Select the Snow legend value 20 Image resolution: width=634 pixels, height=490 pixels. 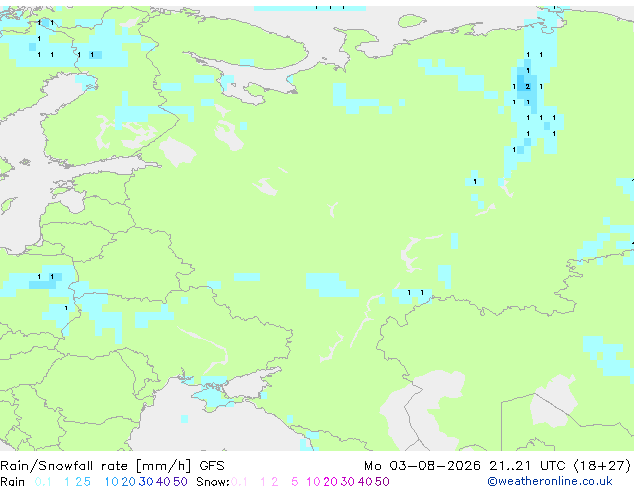point(330,482)
